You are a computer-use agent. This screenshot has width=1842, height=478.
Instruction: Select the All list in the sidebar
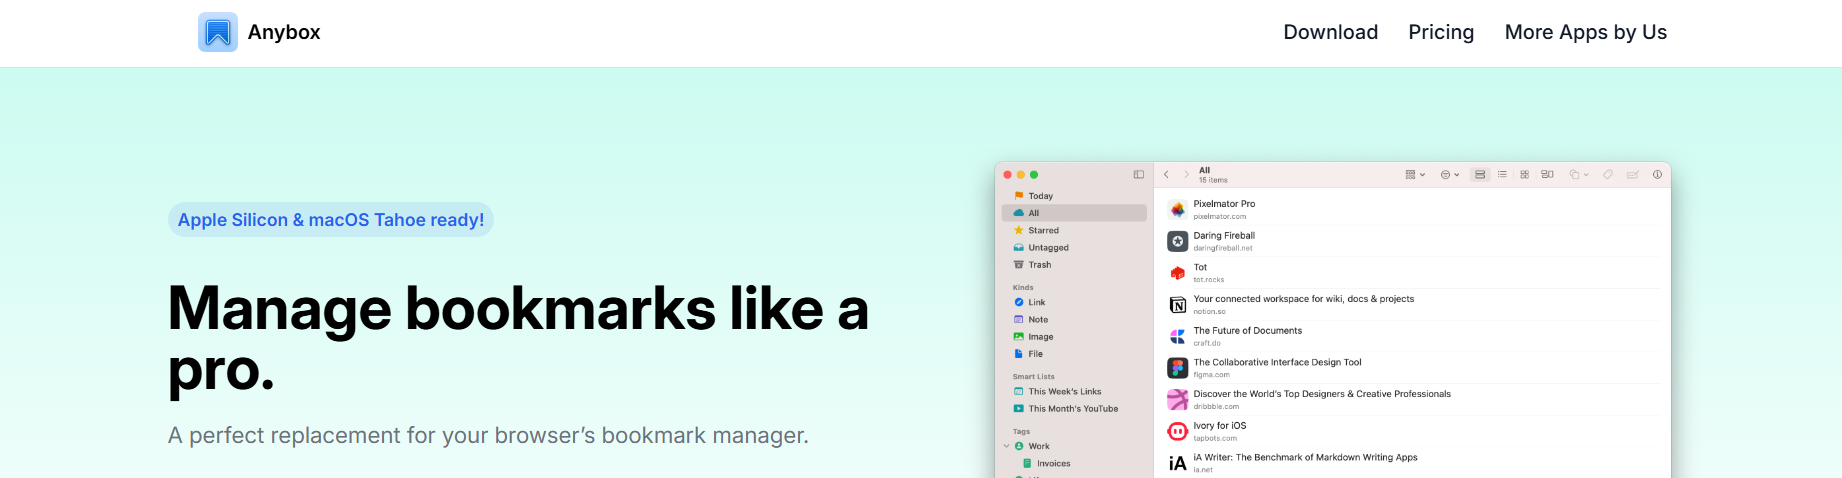pos(1074,213)
